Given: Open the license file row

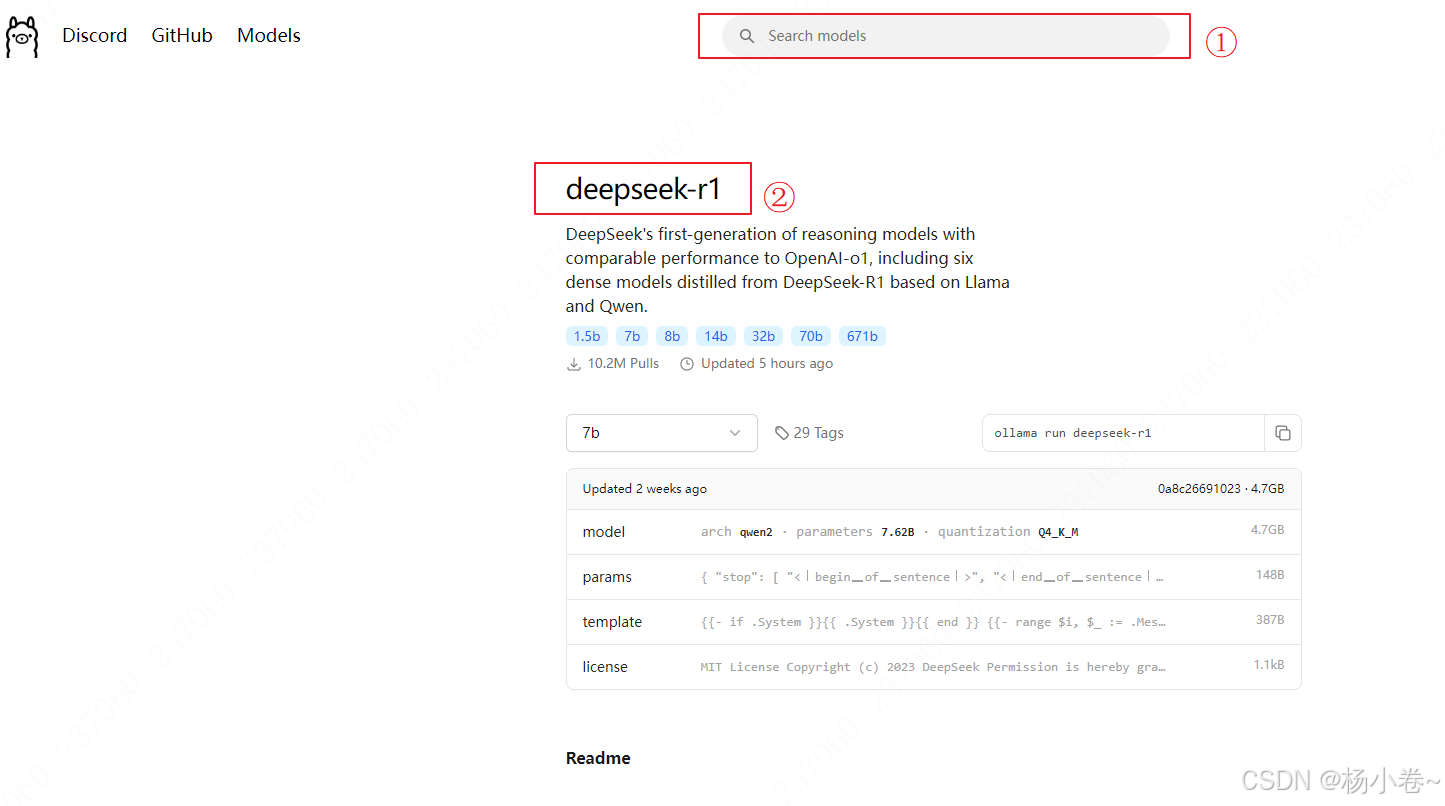Looking at the screenshot, I should click(x=933, y=667).
